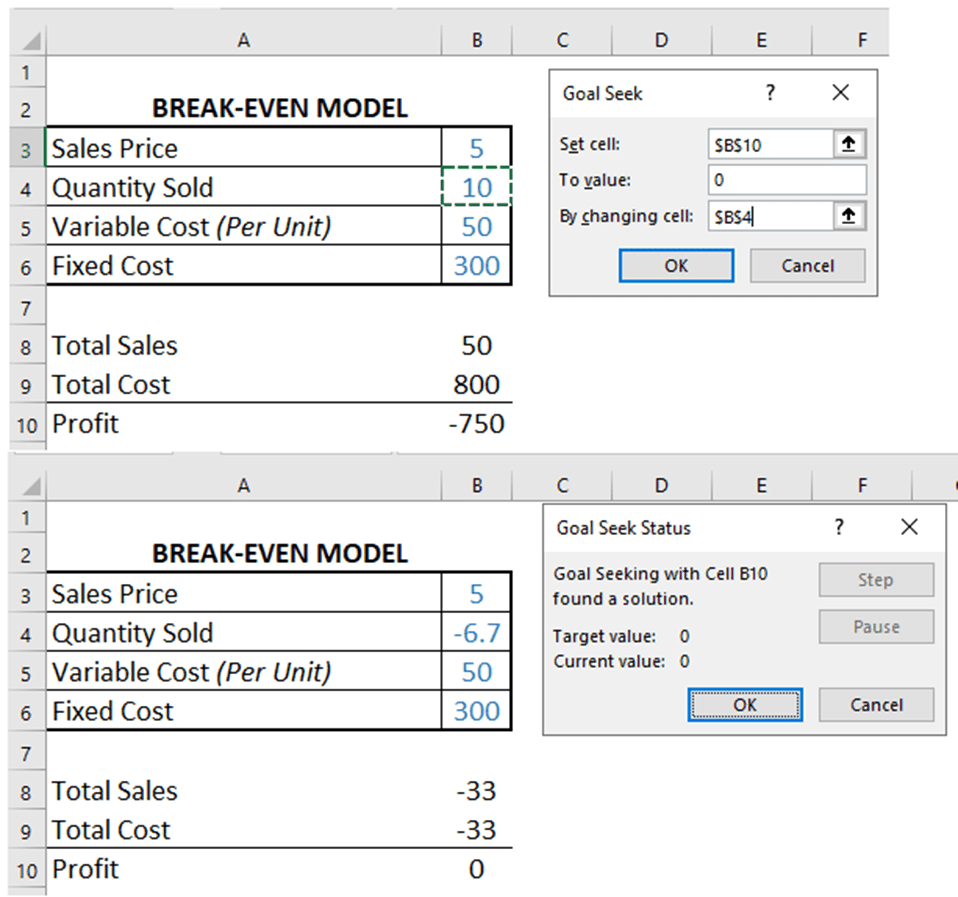Click help question mark in Goal Seek Status dialog
Screen dimensions: 958x897
click(x=839, y=527)
